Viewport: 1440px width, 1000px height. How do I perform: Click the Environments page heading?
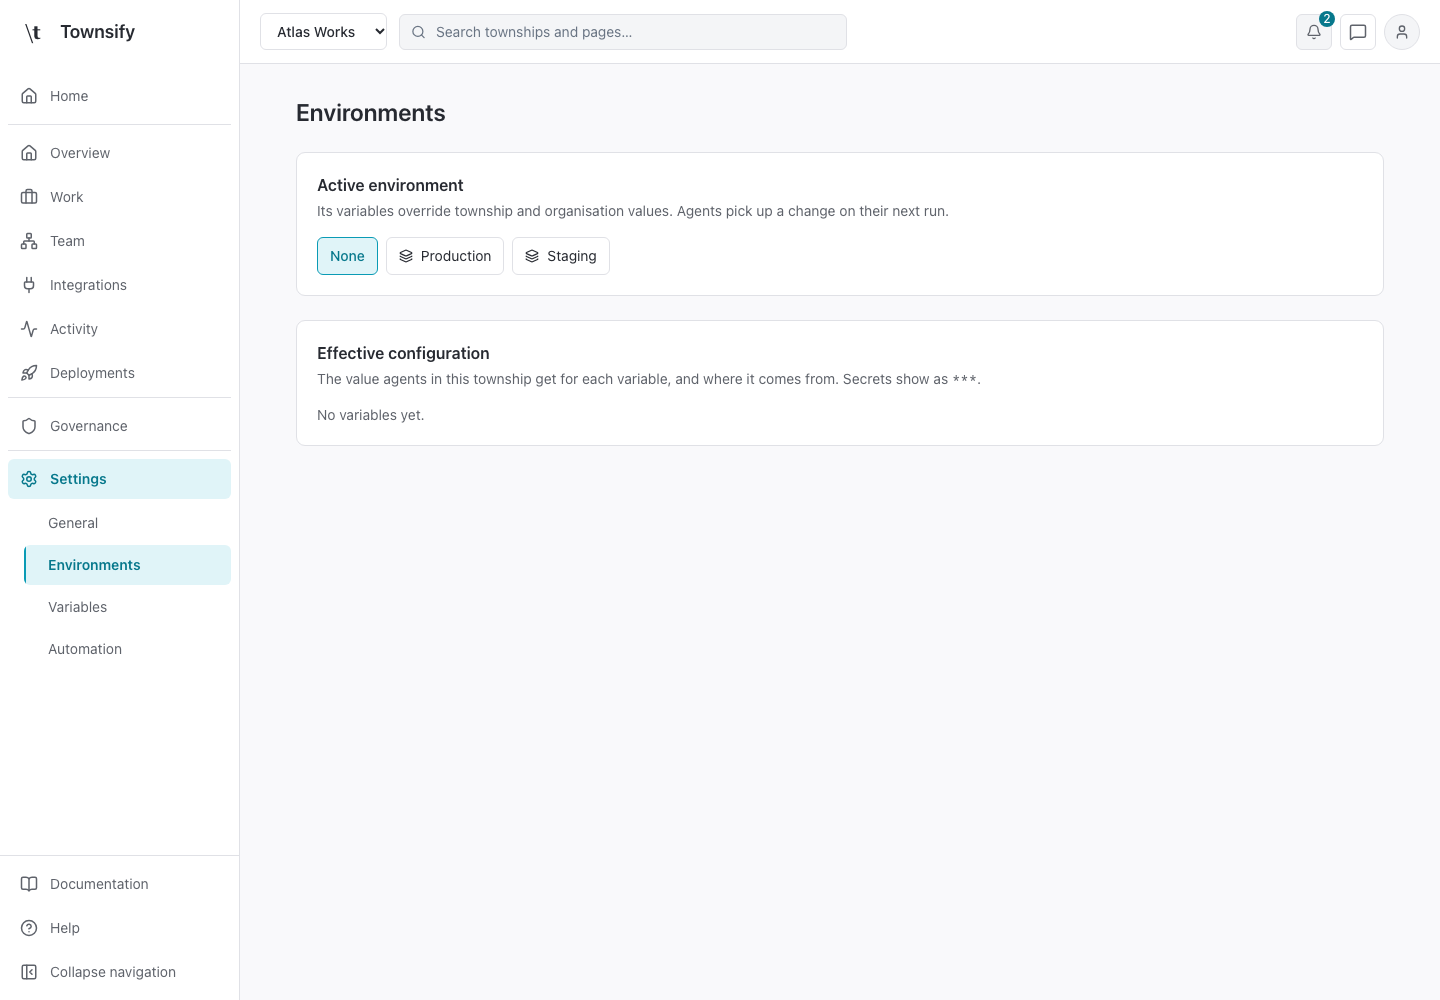click(x=371, y=113)
